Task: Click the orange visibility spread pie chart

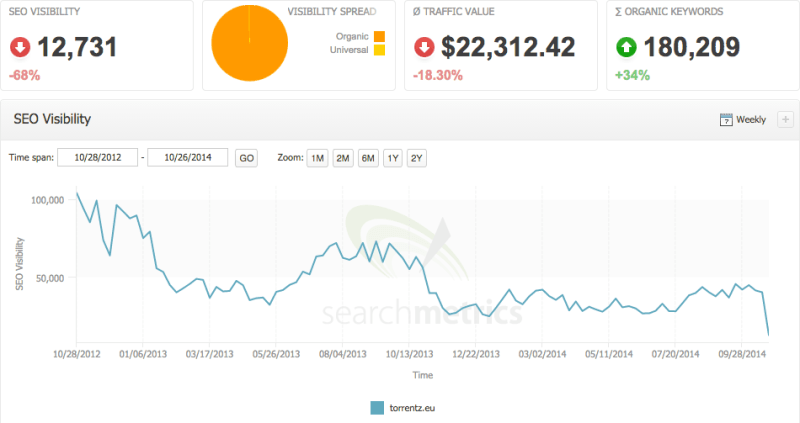Action: point(249,45)
